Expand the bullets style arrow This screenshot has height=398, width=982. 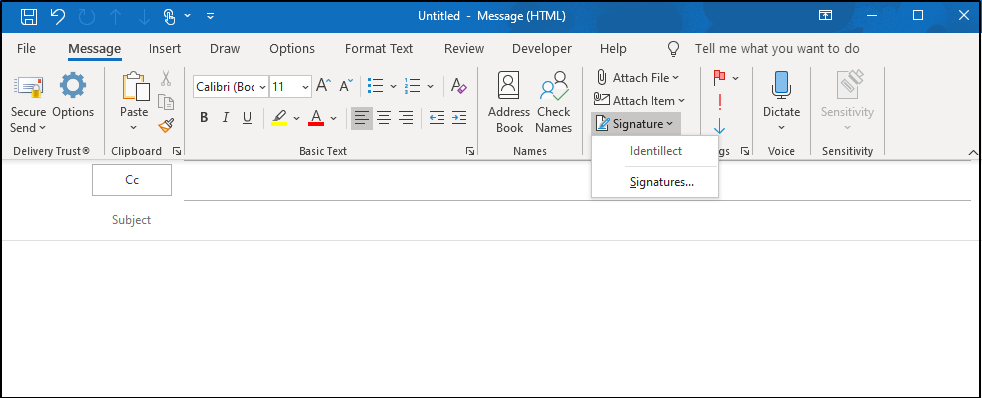[x=393, y=86]
